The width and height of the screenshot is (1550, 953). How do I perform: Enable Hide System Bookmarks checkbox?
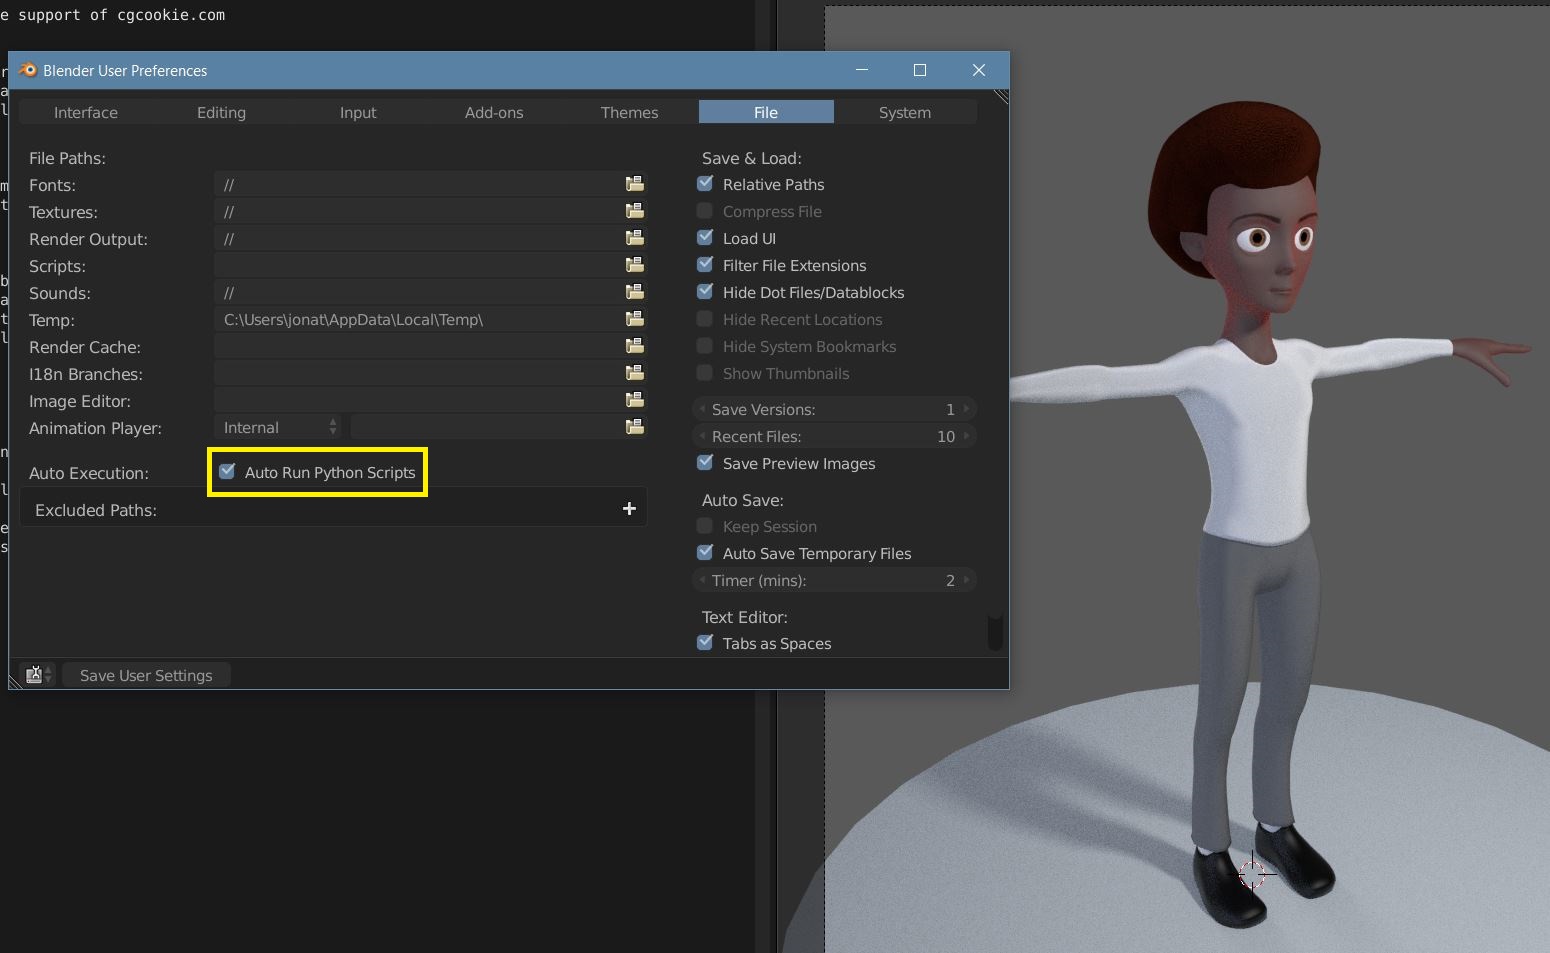tap(705, 345)
